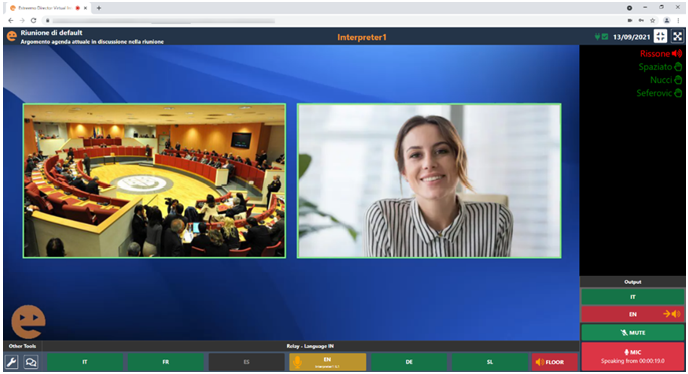The width and height of the screenshot is (688, 374).
Task: Click the orange logo in the header
Action: pyautogui.click(x=11, y=36)
